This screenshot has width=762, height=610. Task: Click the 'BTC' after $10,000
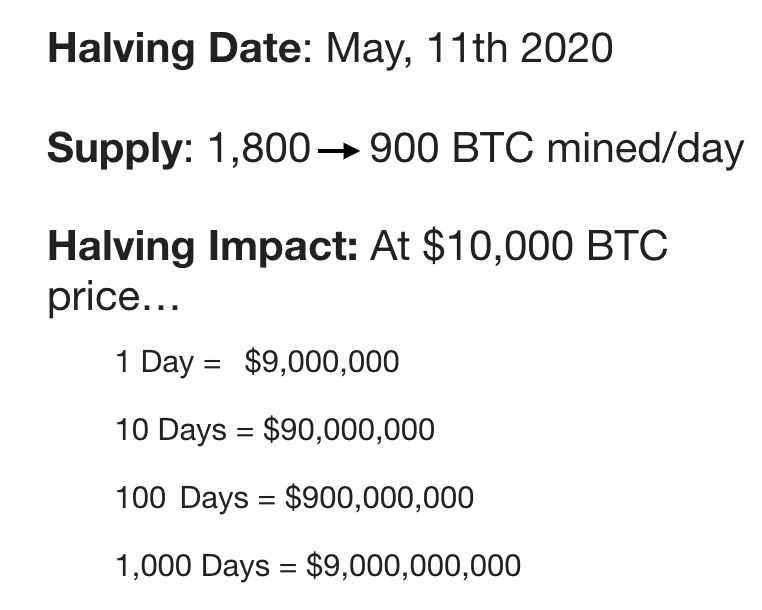[x=627, y=245]
